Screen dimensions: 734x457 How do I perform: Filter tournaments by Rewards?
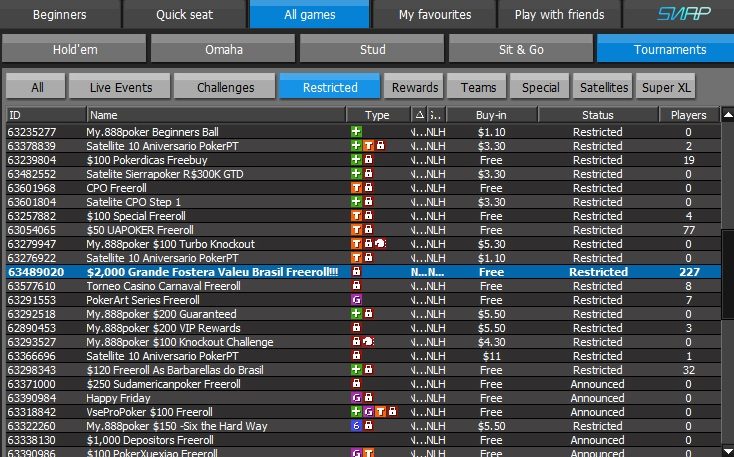coord(414,87)
